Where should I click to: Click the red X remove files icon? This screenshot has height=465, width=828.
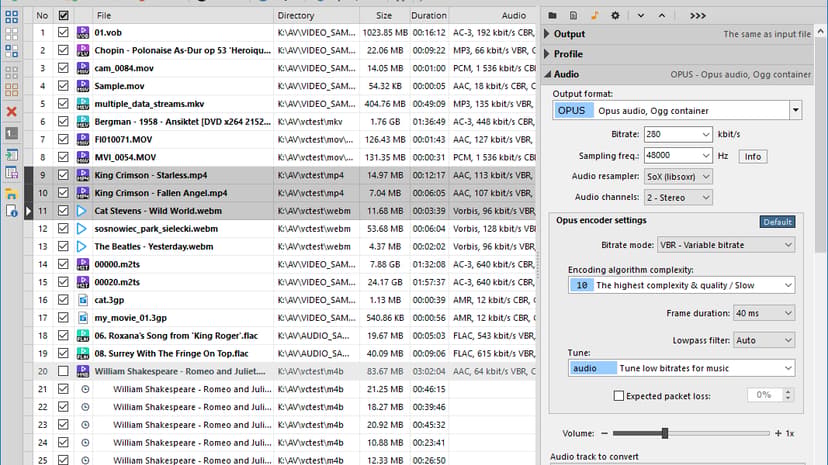11,112
